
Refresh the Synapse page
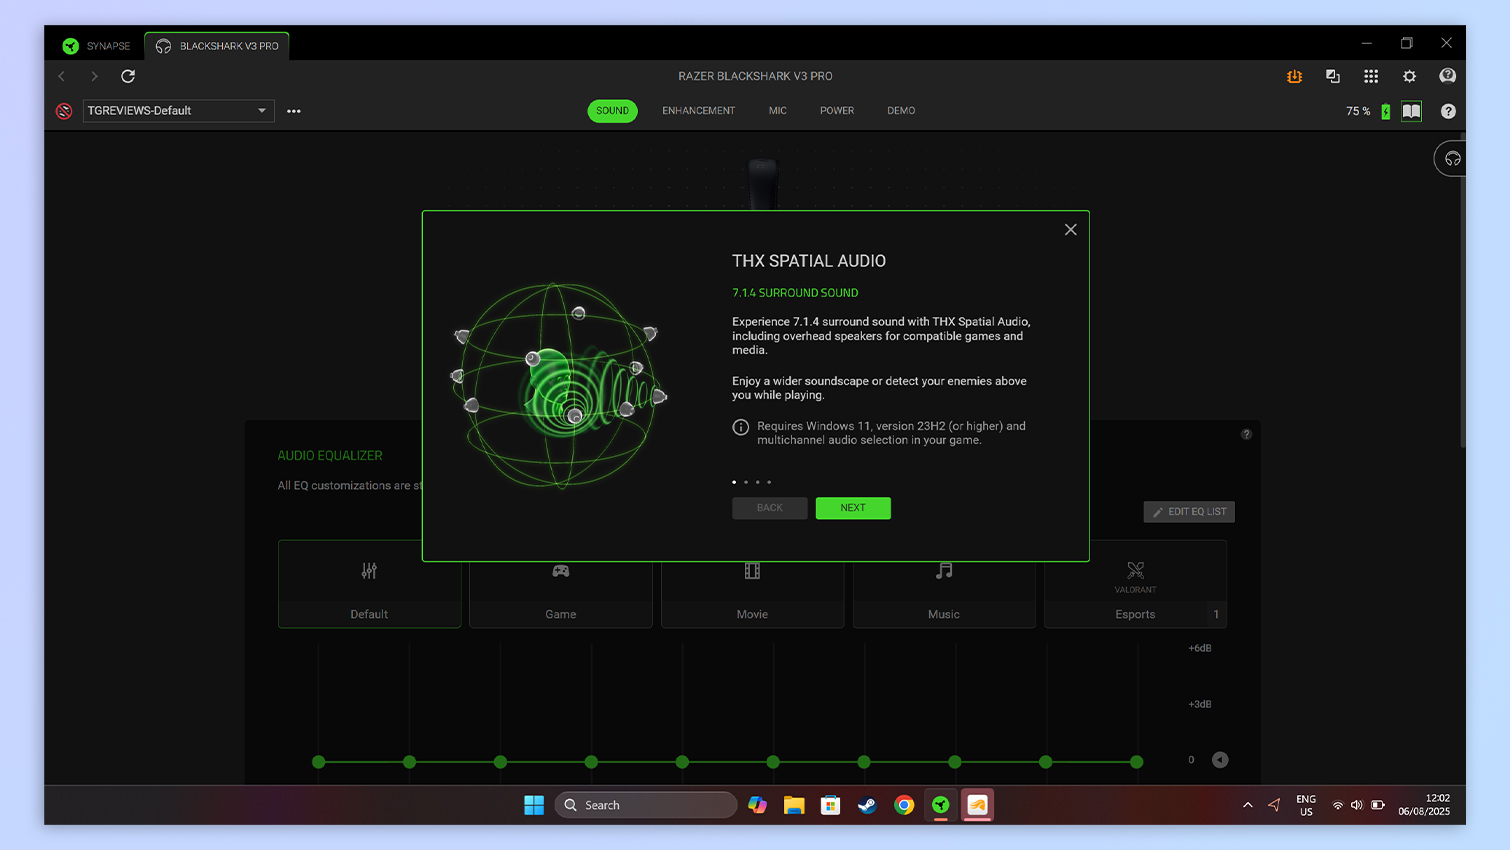point(128,76)
